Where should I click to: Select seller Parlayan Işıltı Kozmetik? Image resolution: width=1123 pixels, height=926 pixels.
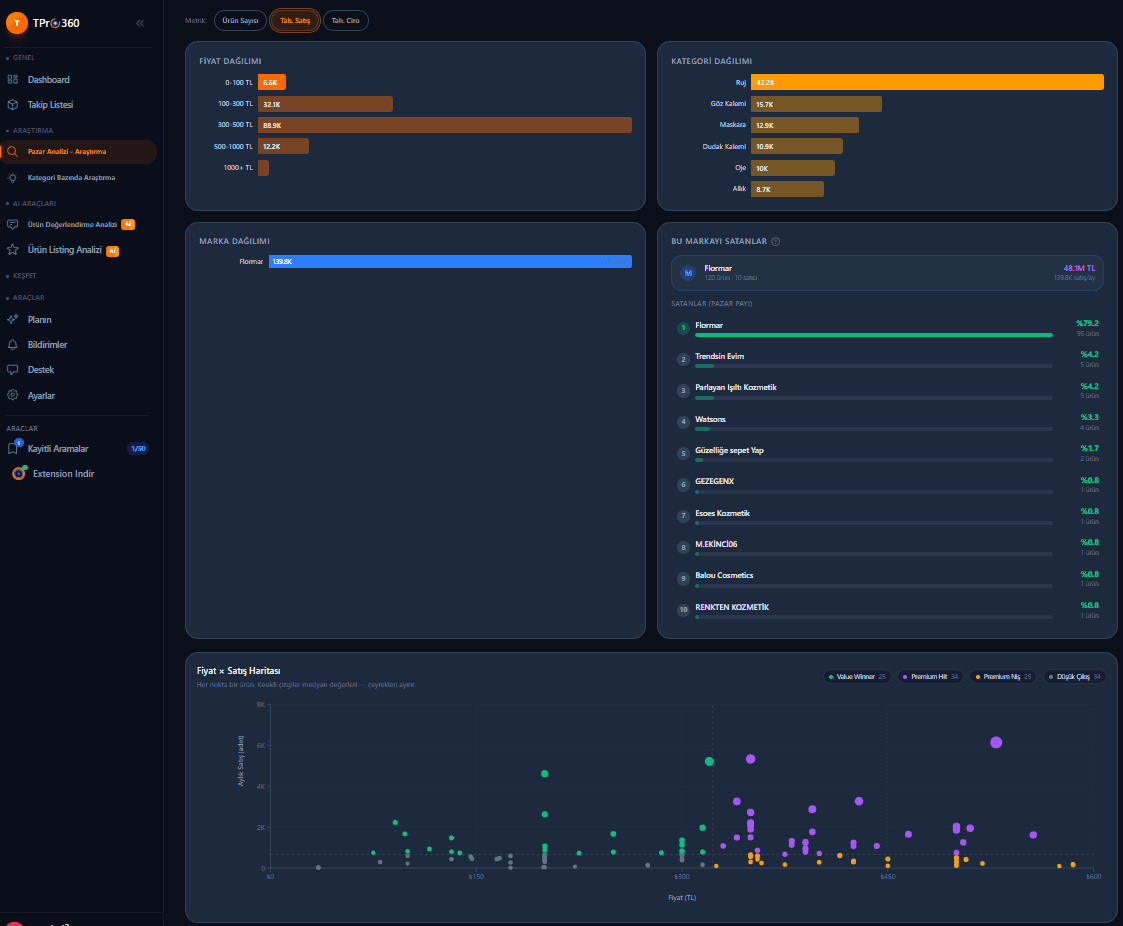coord(887,390)
